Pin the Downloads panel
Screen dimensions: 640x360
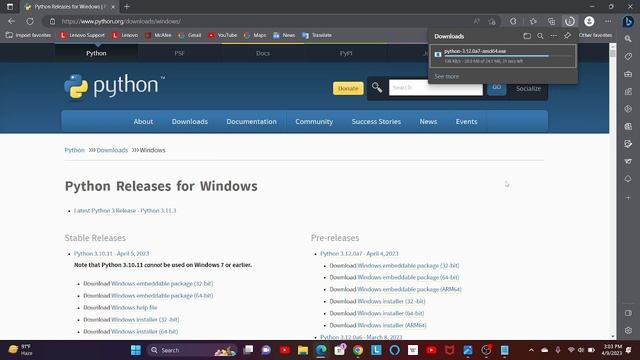(567, 36)
